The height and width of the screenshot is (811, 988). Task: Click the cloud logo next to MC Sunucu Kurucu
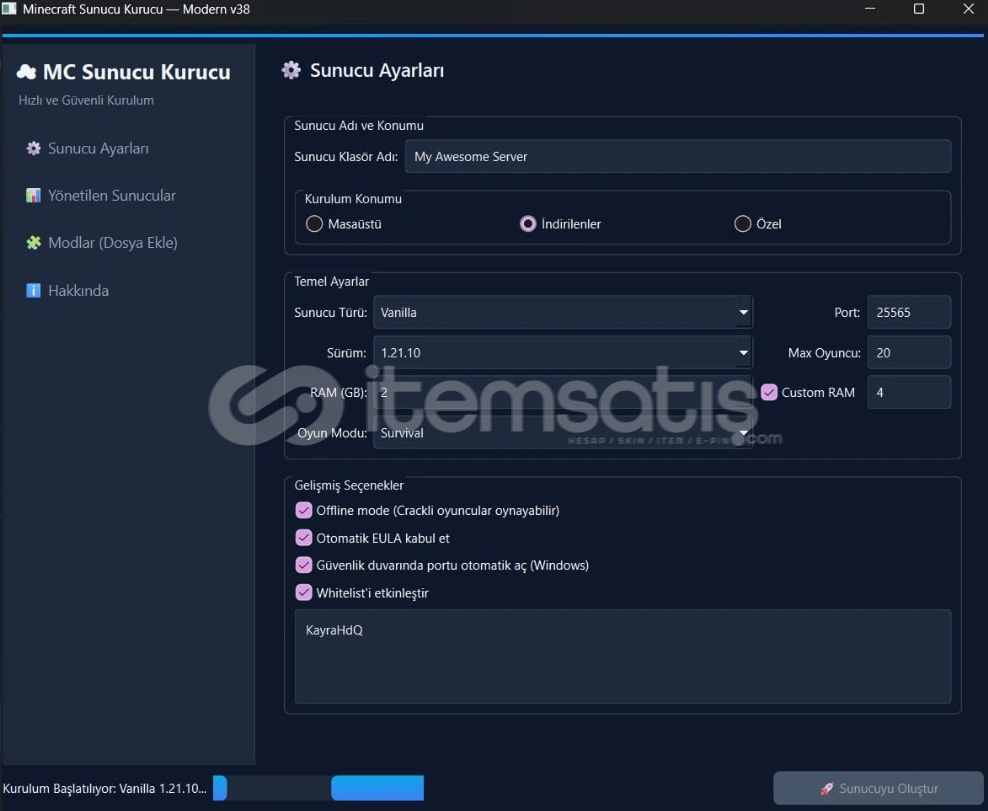(x=26, y=72)
